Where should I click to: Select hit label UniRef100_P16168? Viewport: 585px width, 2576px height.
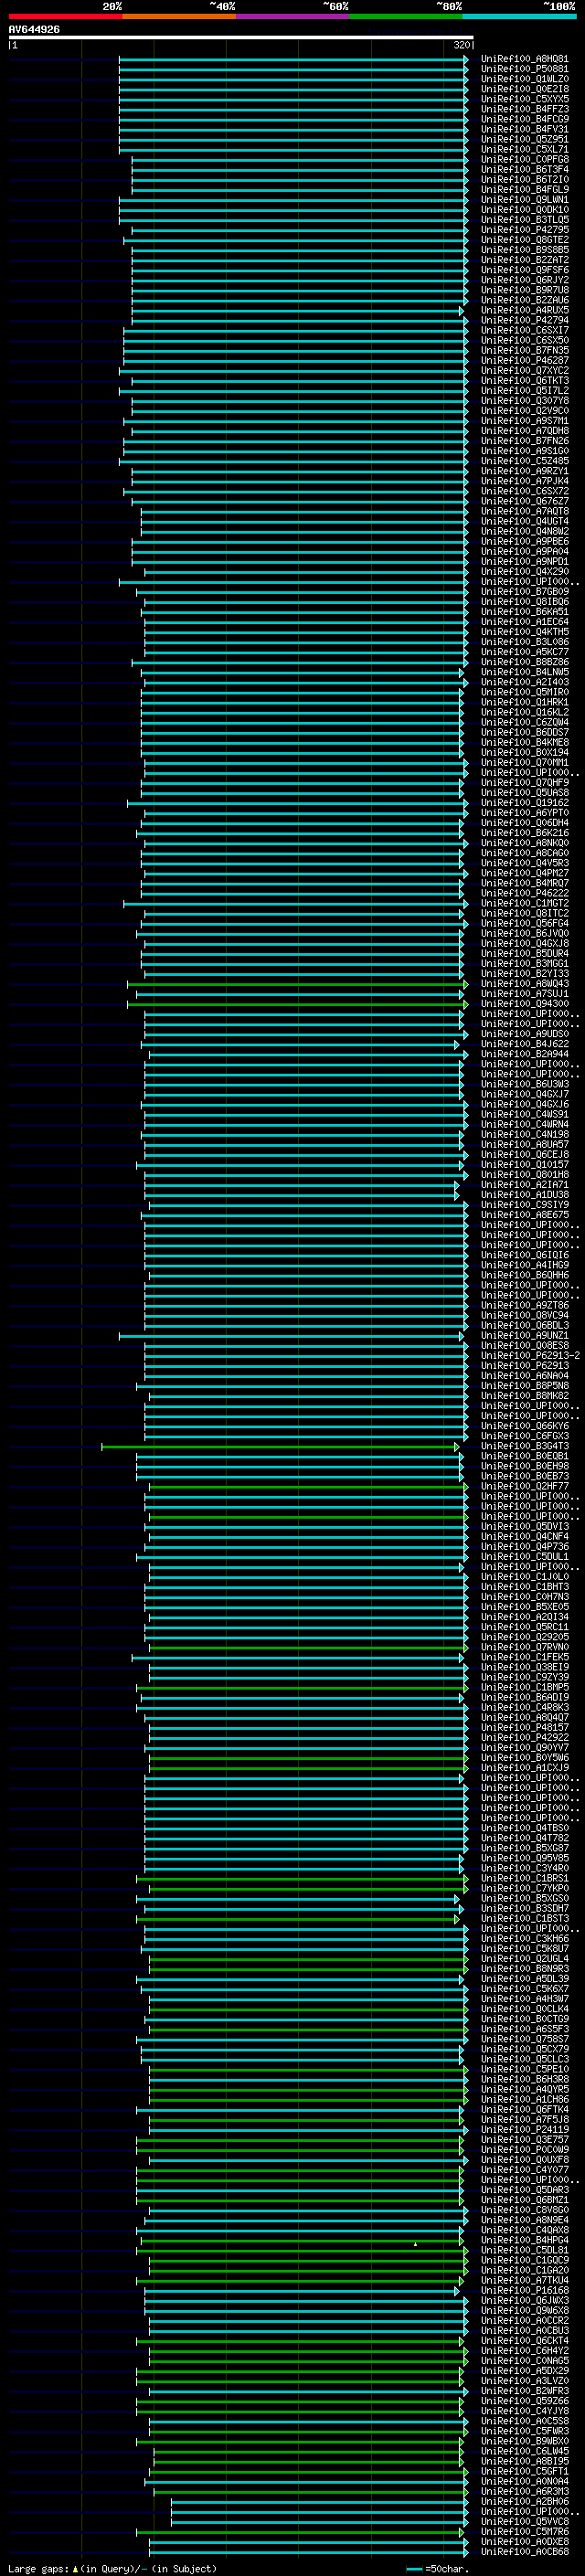525,2289
